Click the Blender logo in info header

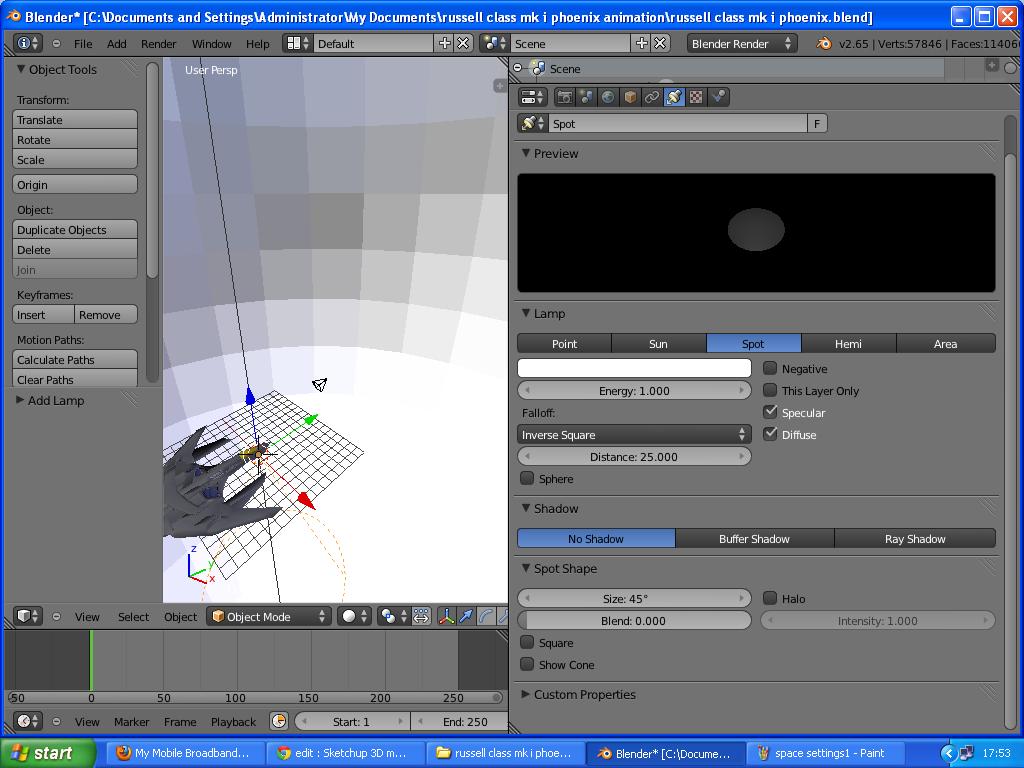(824, 44)
